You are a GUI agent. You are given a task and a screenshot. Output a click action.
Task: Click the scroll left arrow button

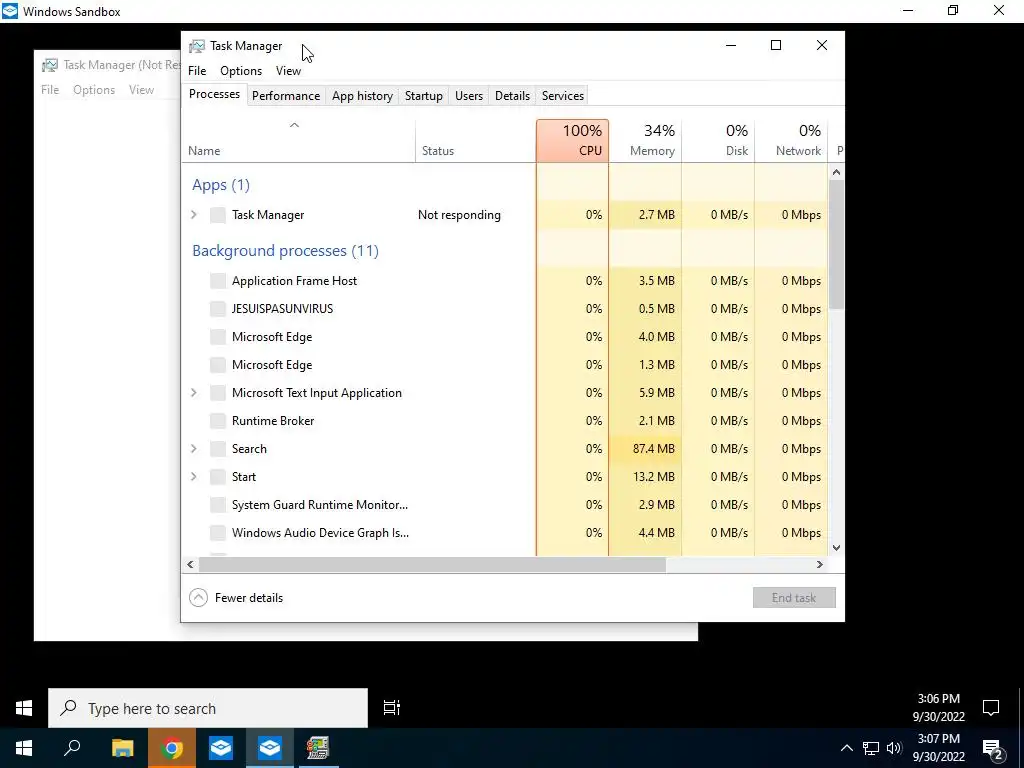click(x=191, y=564)
